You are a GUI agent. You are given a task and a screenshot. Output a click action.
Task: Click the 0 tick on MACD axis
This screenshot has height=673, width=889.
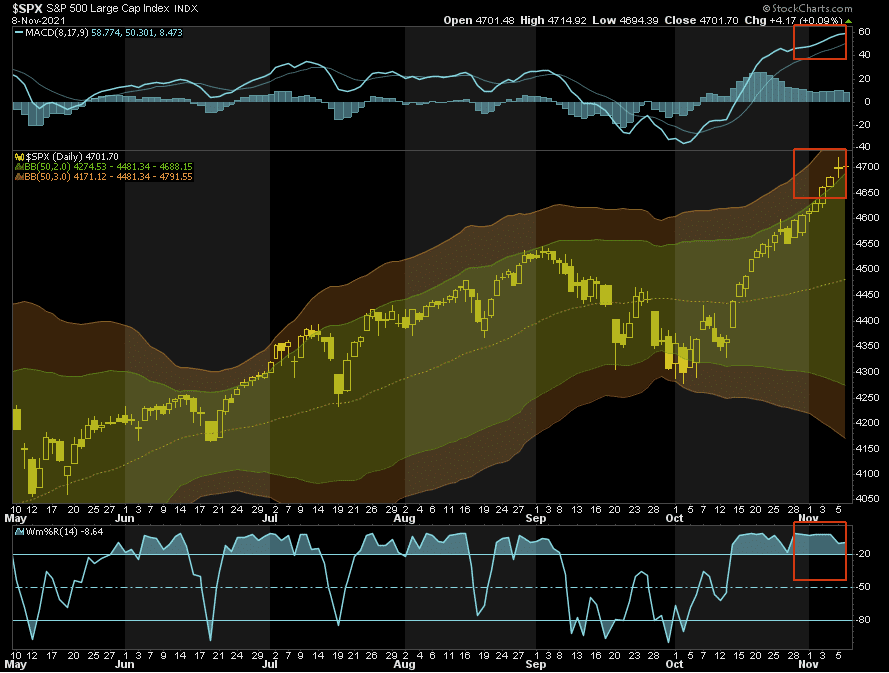pos(867,102)
